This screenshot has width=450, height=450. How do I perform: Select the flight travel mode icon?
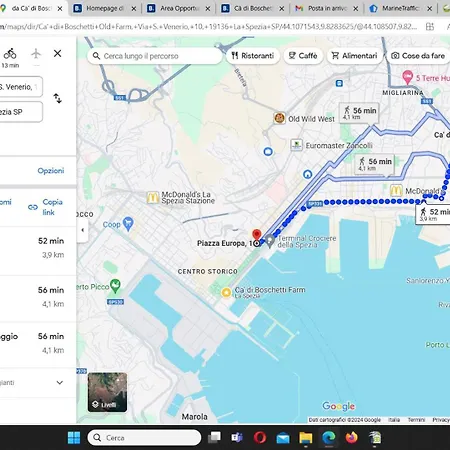tap(36, 54)
